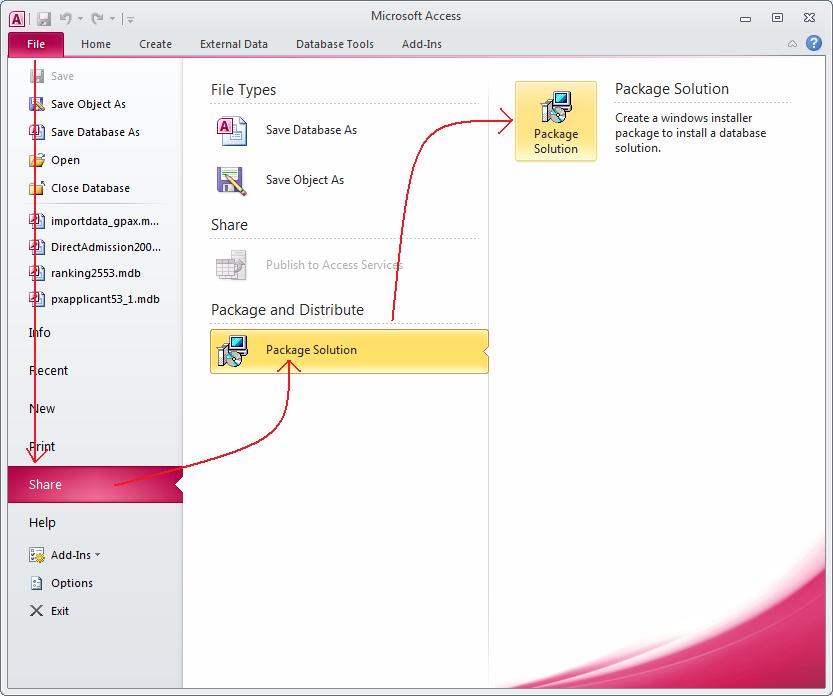Open the Info backstage section
The width and height of the screenshot is (833, 696).
(x=40, y=333)
